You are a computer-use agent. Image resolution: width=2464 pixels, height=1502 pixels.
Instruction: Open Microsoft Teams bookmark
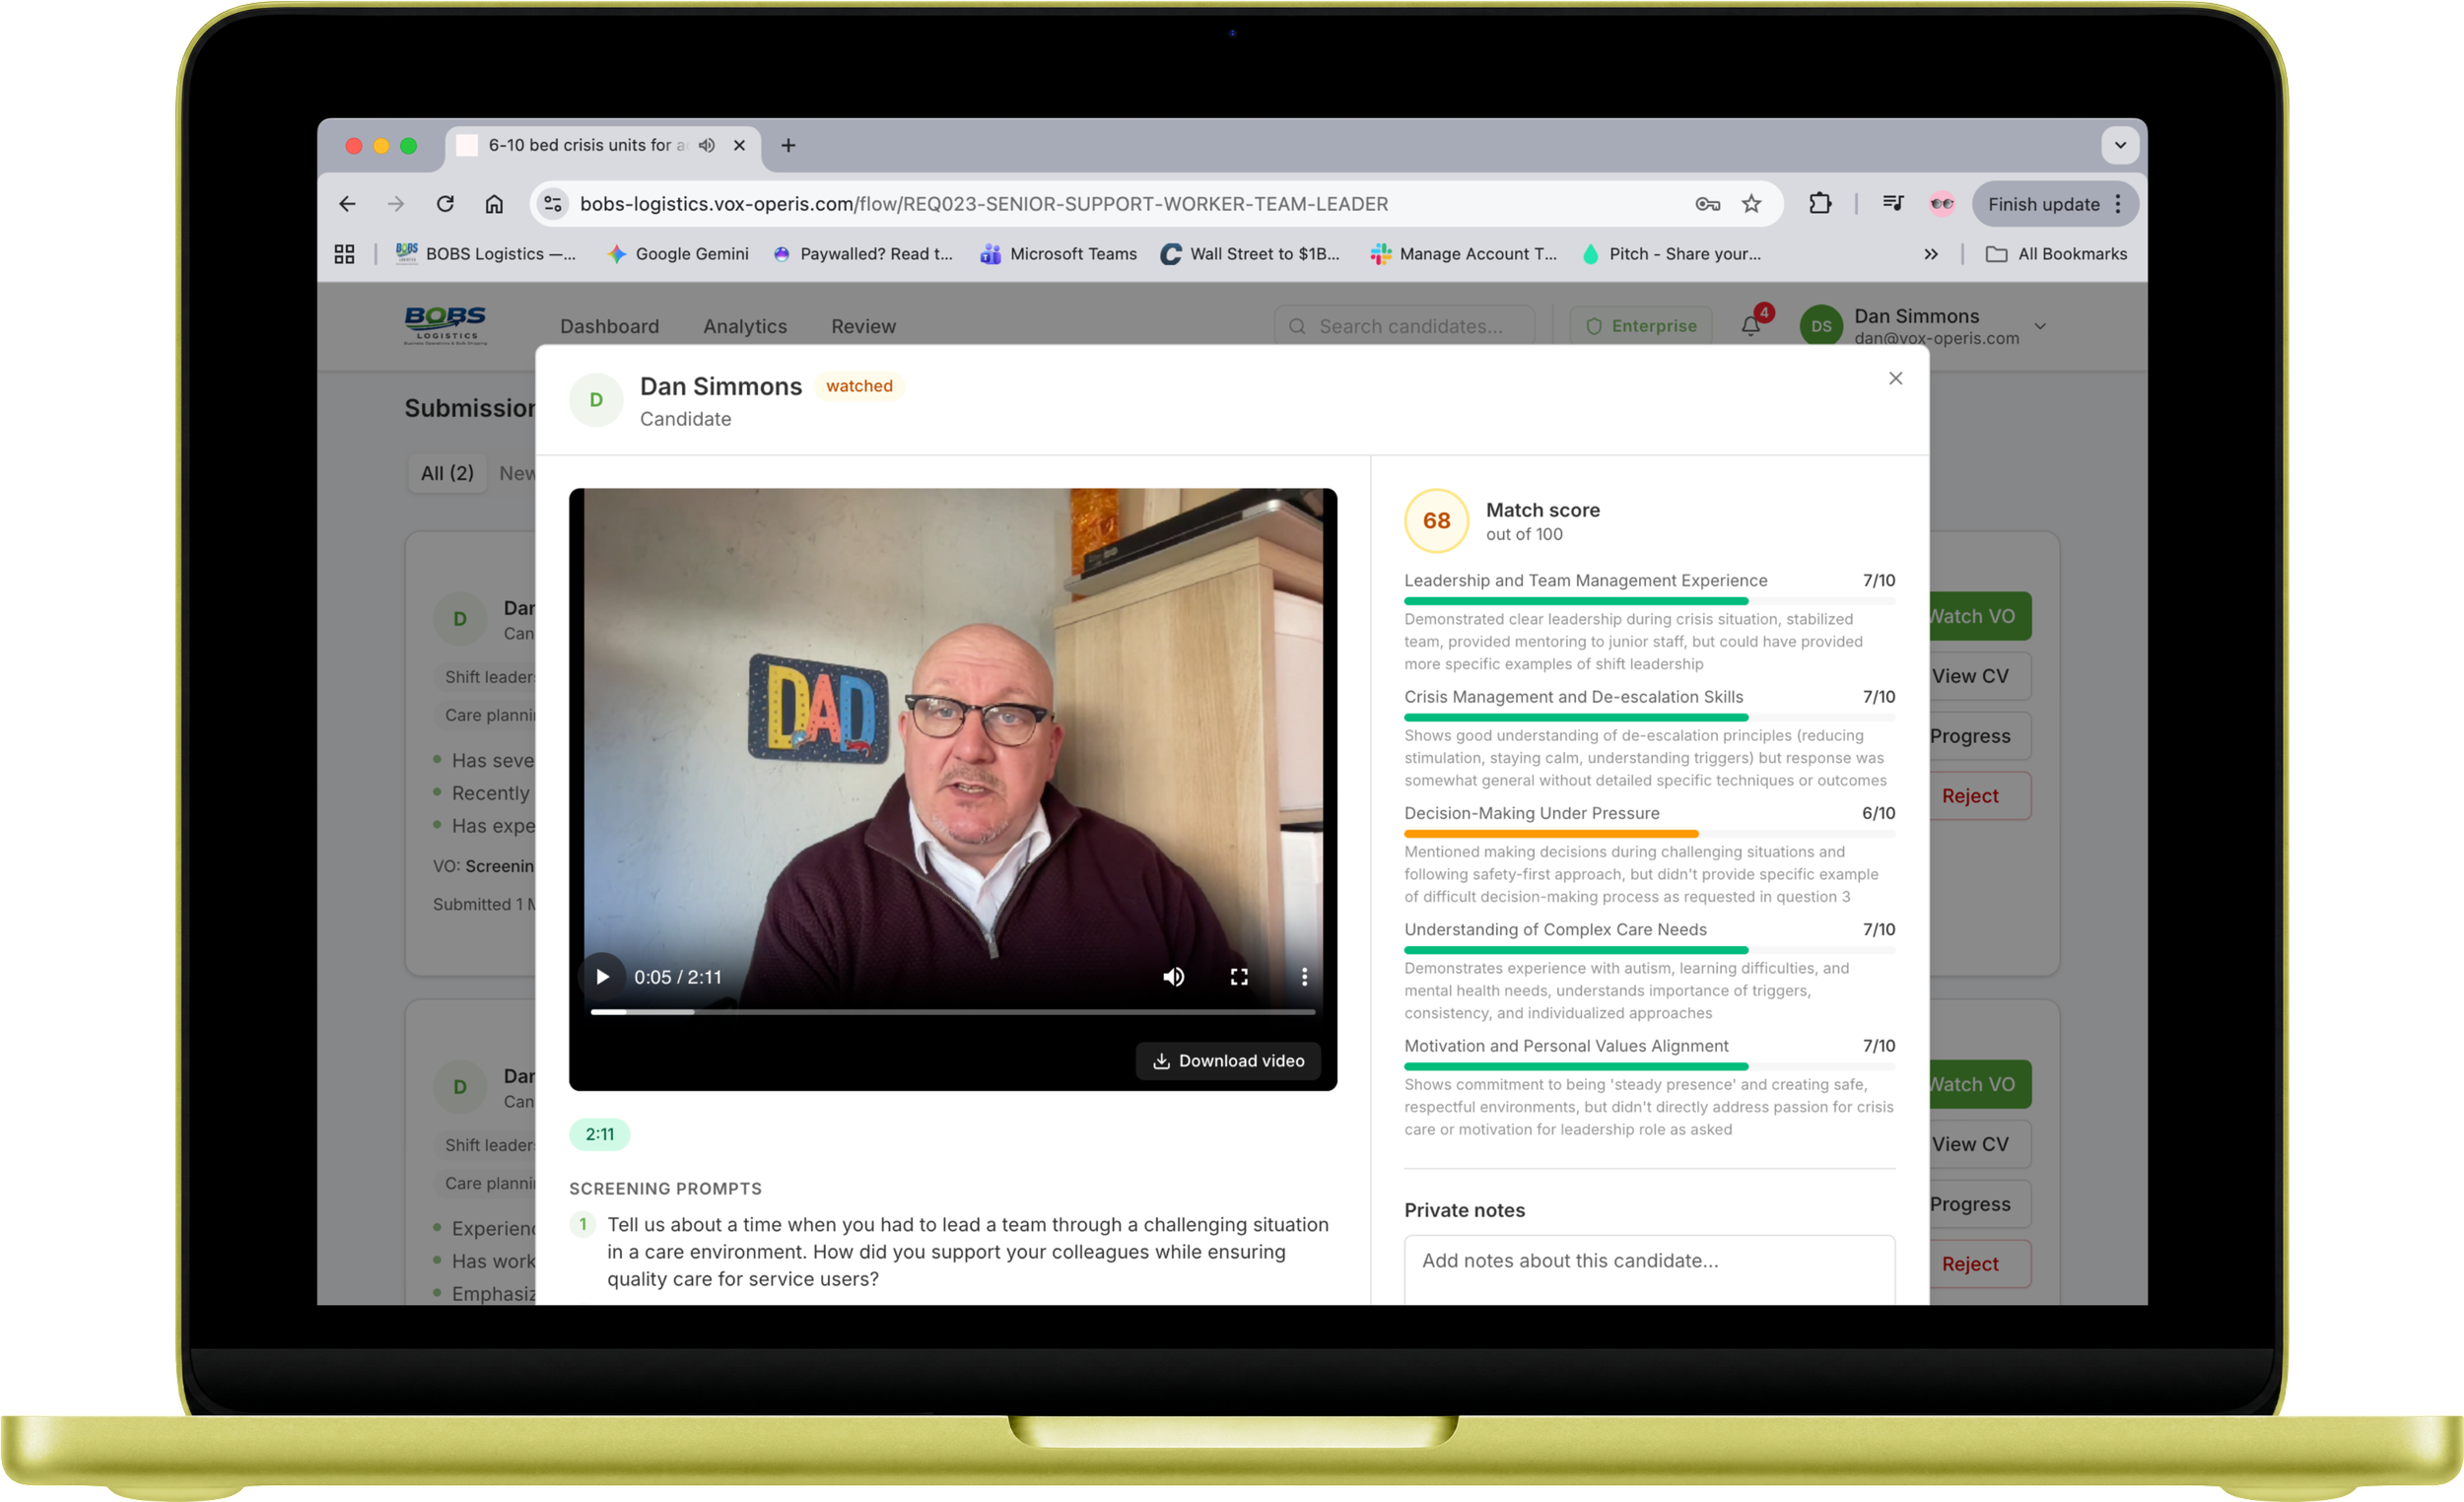[x=1058, y=254]
